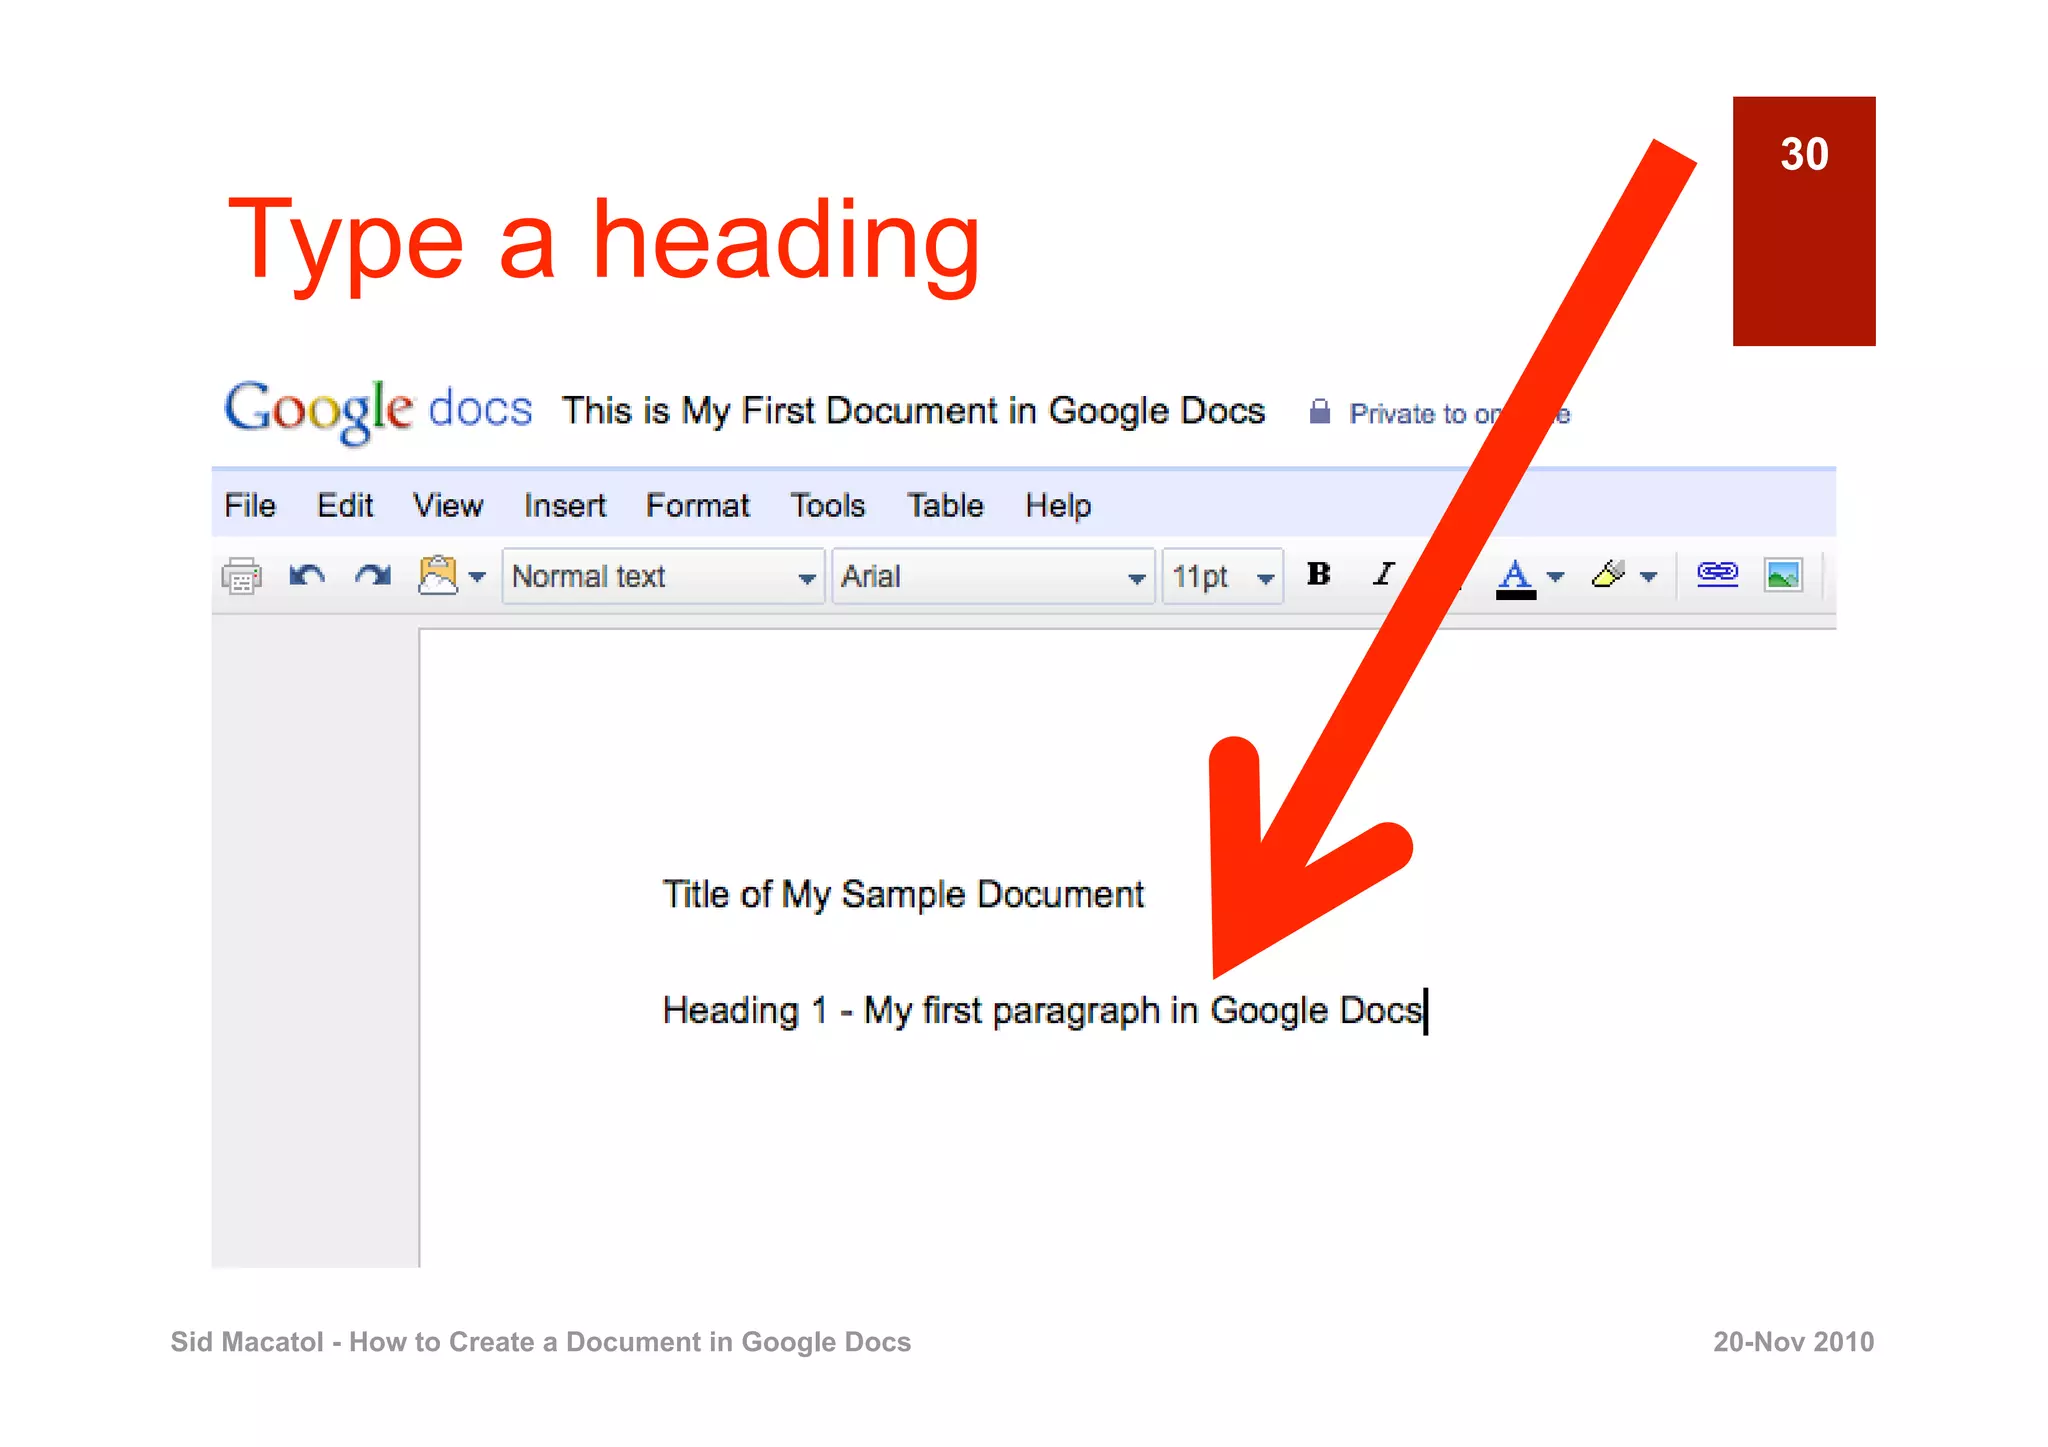Image resolution: width=2048 pixels, height=1447 pixels.
Task: Expand the text color dropdown arrow
Action: point(1555,577)
